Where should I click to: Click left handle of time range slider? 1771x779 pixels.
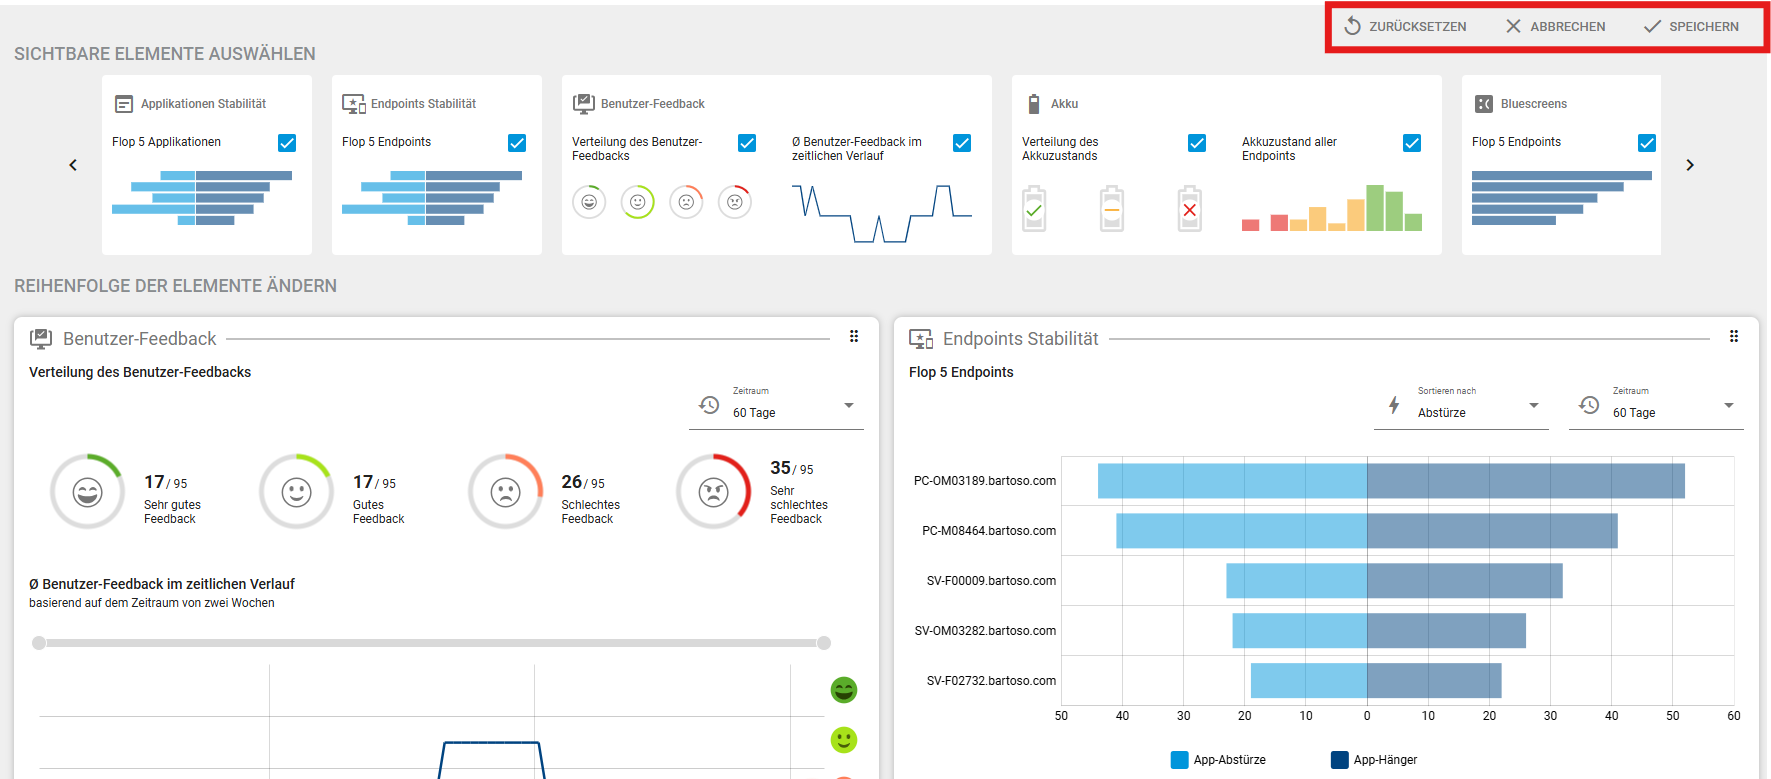[x=39, y=643]
